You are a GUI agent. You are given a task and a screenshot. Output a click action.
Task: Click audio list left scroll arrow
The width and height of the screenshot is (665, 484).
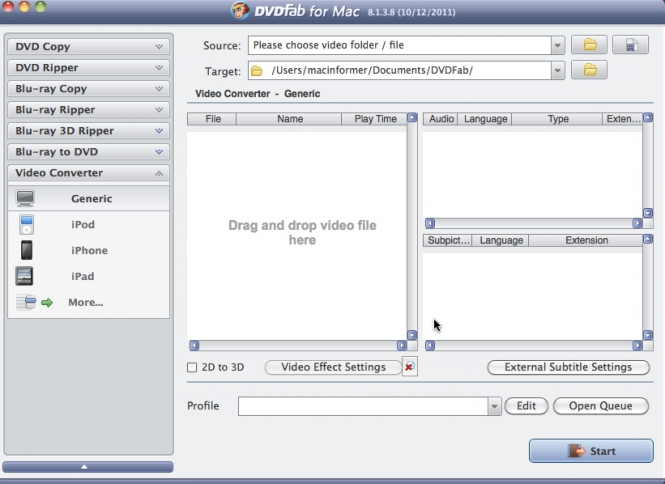click(430, 223)
